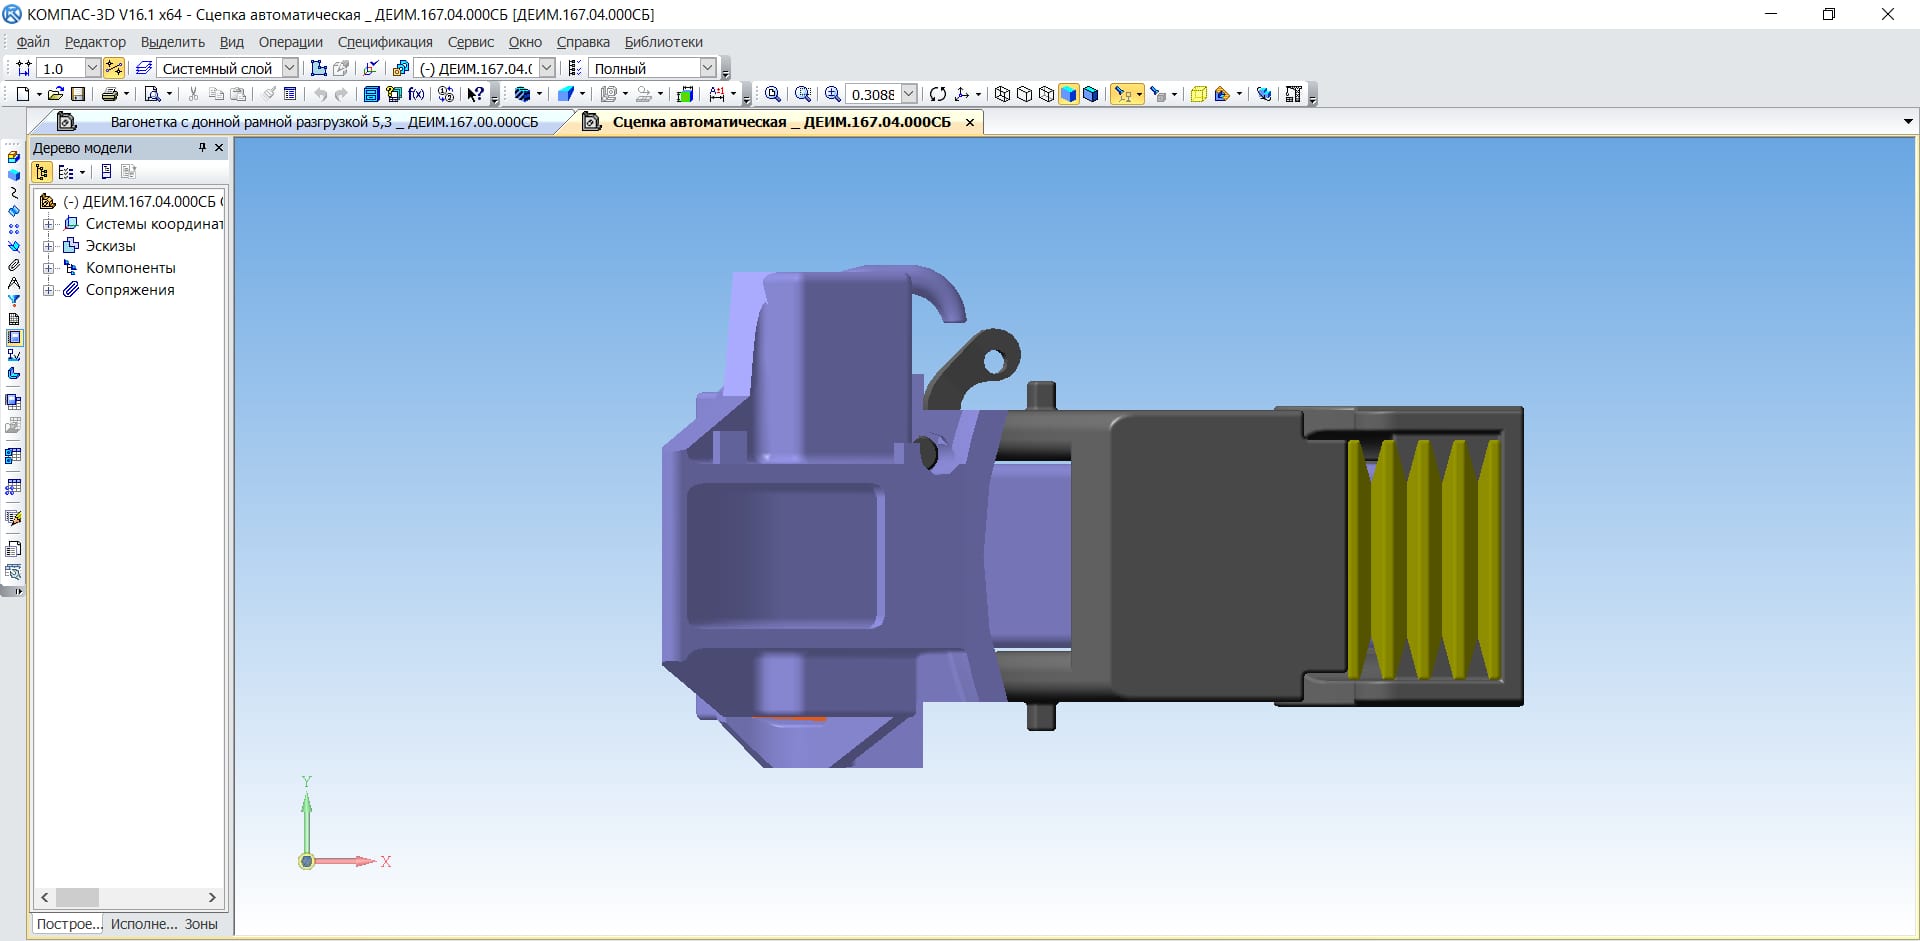Open the Операции menu
Screen dimensions: 1920x941
point(290,42)
